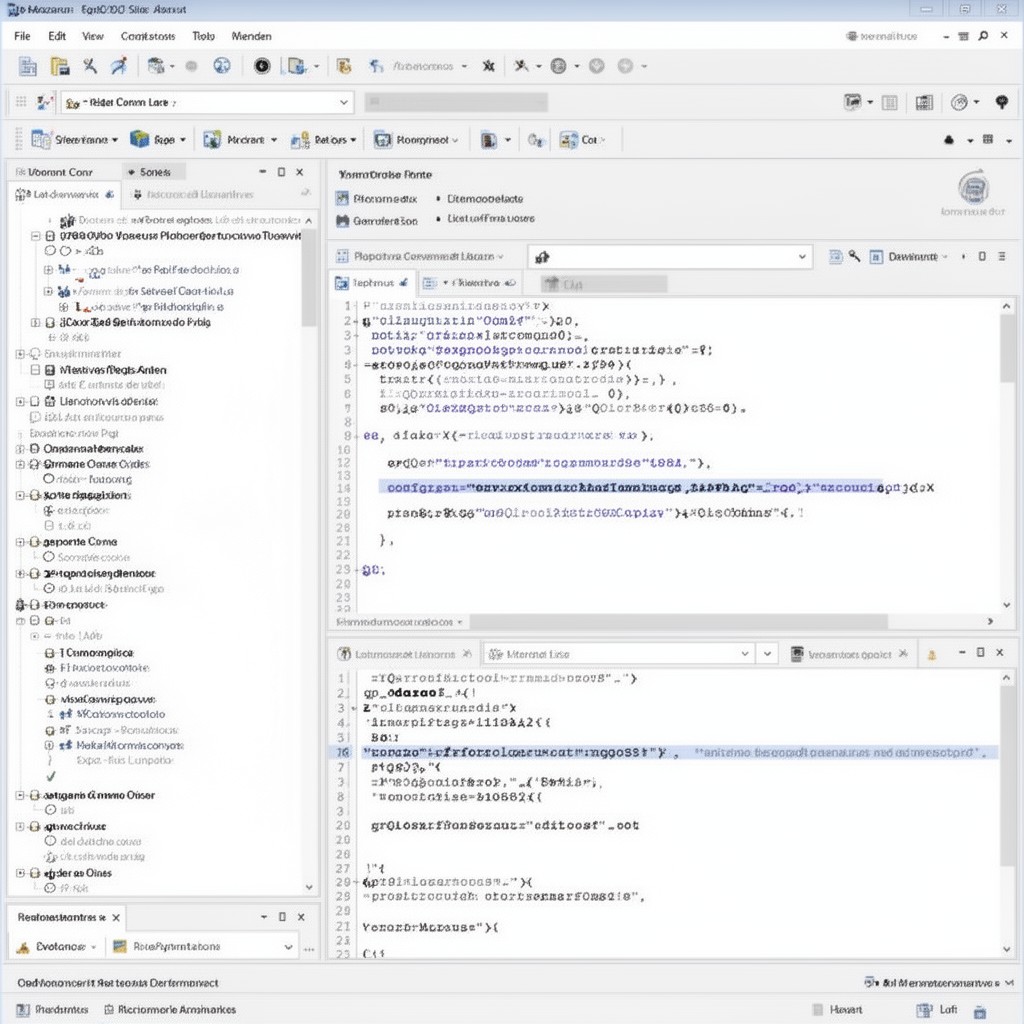
Task: Expand the aatgarib Gmmno Oiser tree node
Action: pyautogui.click(x=20, y=795)
